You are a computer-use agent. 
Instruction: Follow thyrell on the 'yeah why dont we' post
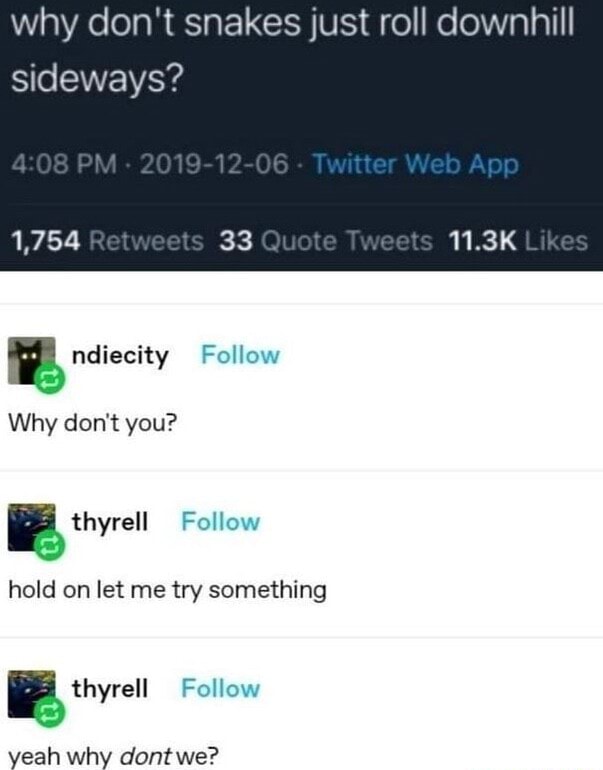tap(220, 688)
